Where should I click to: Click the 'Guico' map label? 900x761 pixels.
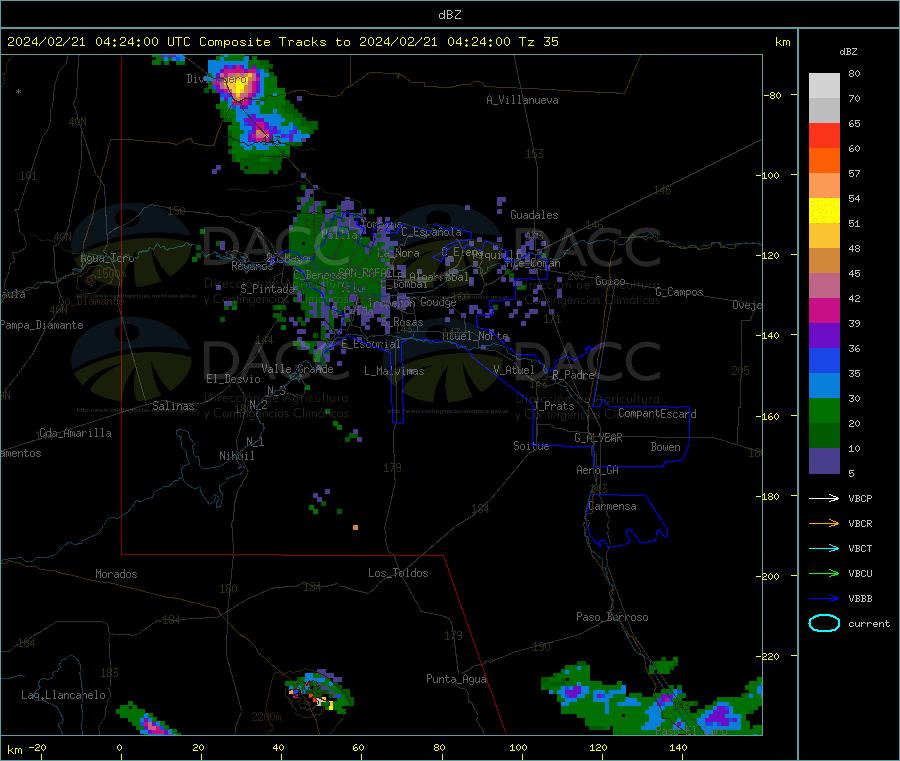click(x=610, y=281)
